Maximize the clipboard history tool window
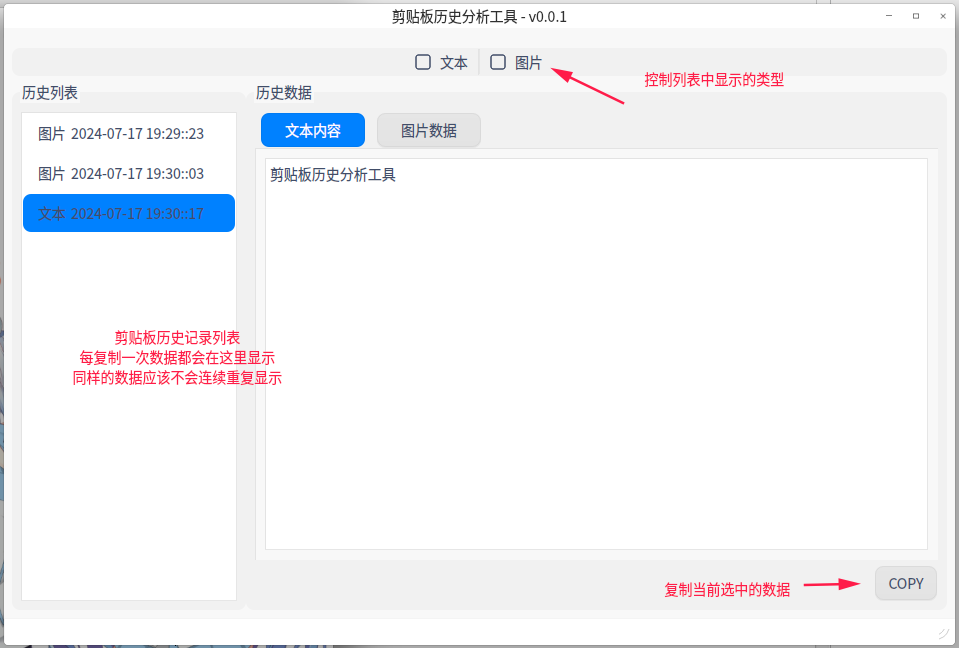The height and width of the screenshot is (648, 959). tap(915, 16)
